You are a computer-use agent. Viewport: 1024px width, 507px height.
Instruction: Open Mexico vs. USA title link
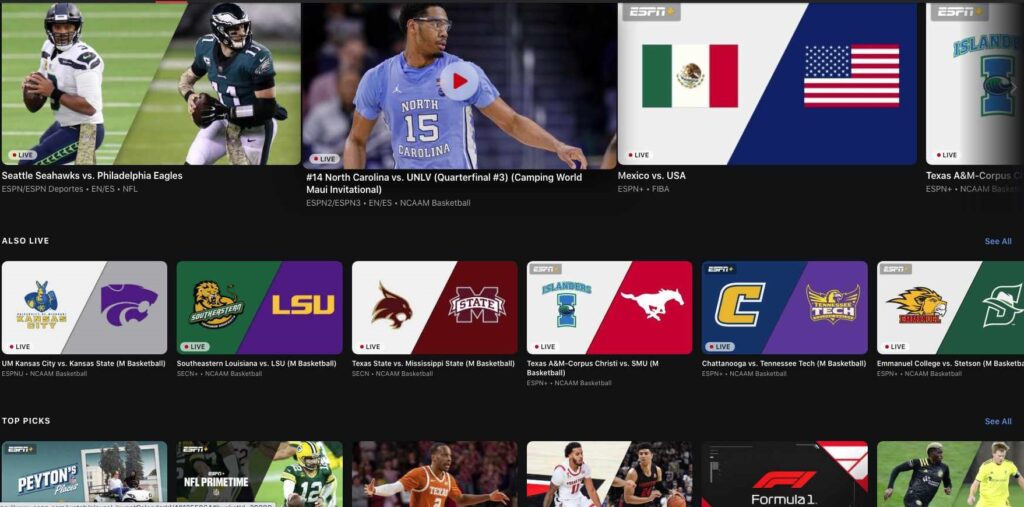651,176
